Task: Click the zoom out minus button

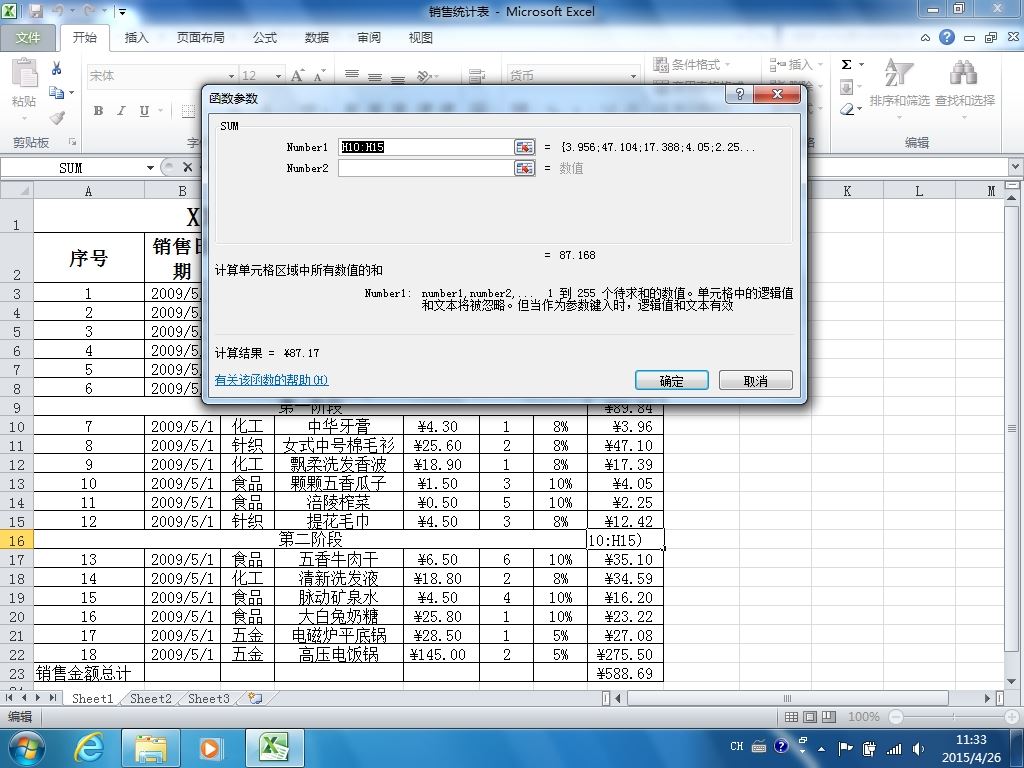Action: (x=896, y=717)
